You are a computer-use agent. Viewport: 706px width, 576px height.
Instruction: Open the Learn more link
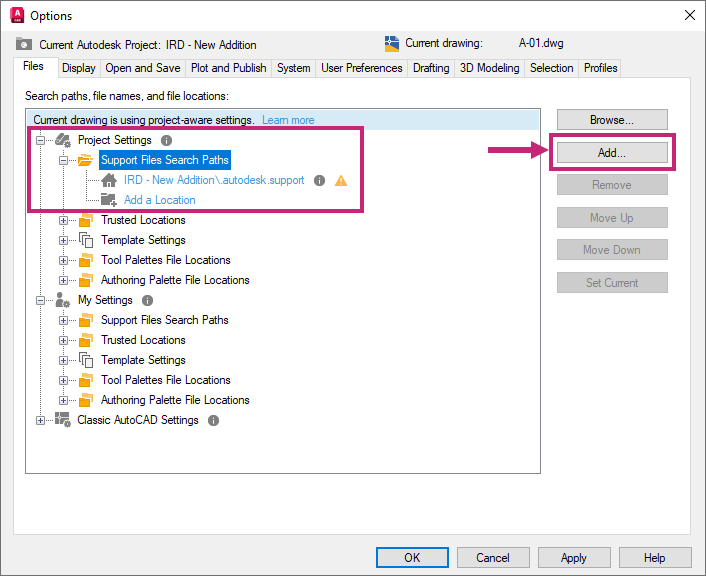tap(288, 120)
